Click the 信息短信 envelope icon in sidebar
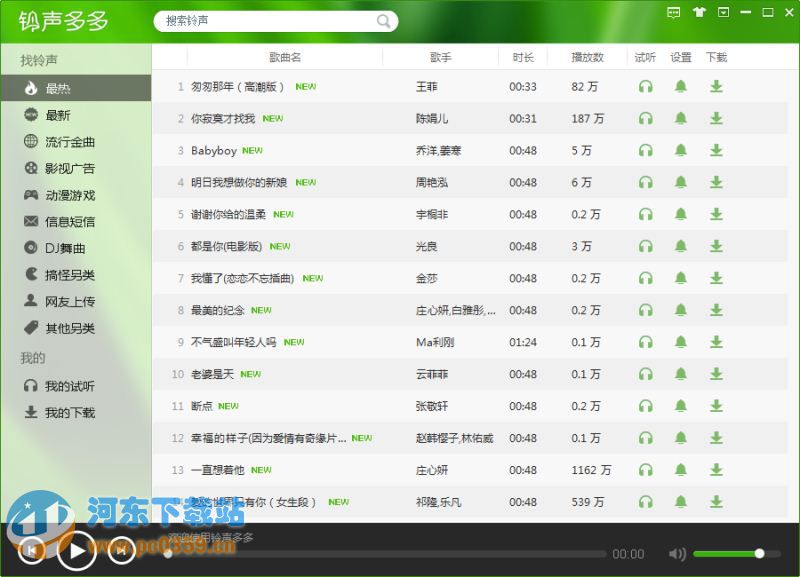 [x=33, y=221]
